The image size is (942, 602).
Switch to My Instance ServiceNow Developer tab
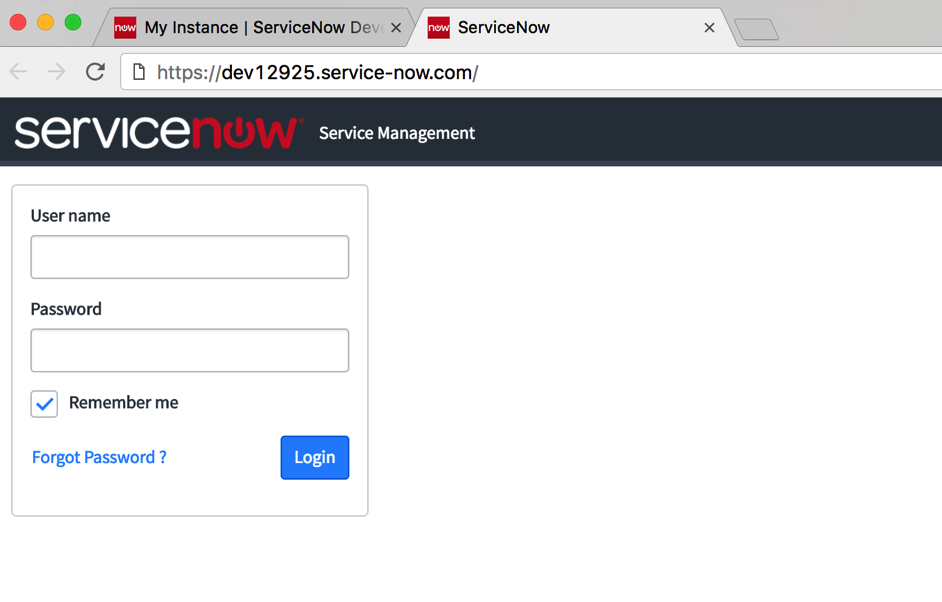click(252, 28)
